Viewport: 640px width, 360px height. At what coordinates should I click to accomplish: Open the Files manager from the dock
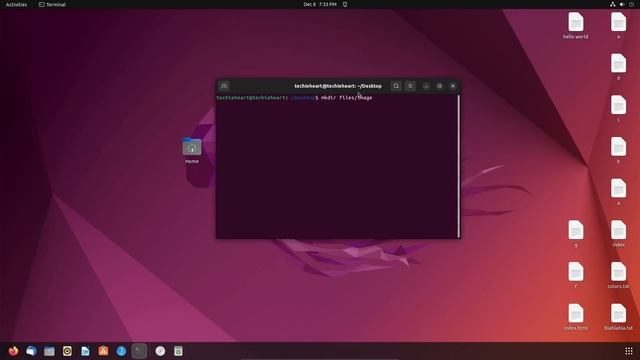point(49,351)
